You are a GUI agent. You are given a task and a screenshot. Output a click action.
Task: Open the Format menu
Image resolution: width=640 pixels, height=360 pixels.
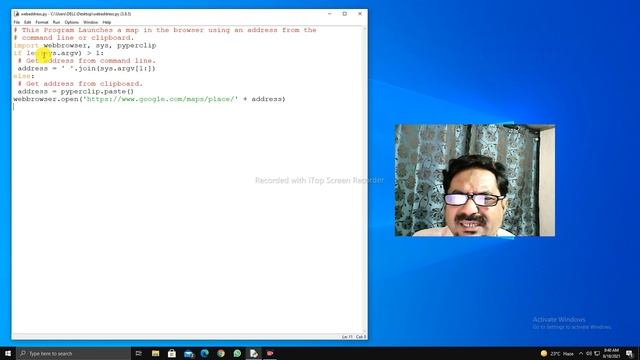click(x=42, y=22)
